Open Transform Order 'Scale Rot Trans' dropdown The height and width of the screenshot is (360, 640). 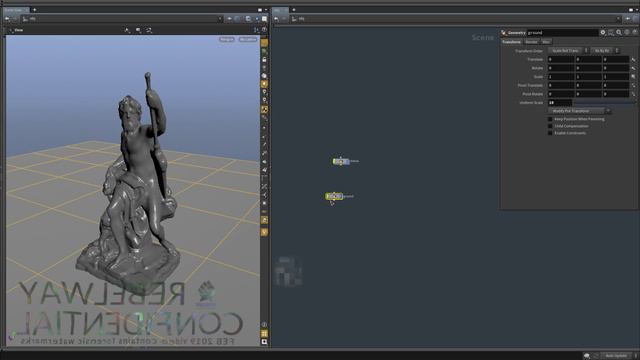click(568, 51)
